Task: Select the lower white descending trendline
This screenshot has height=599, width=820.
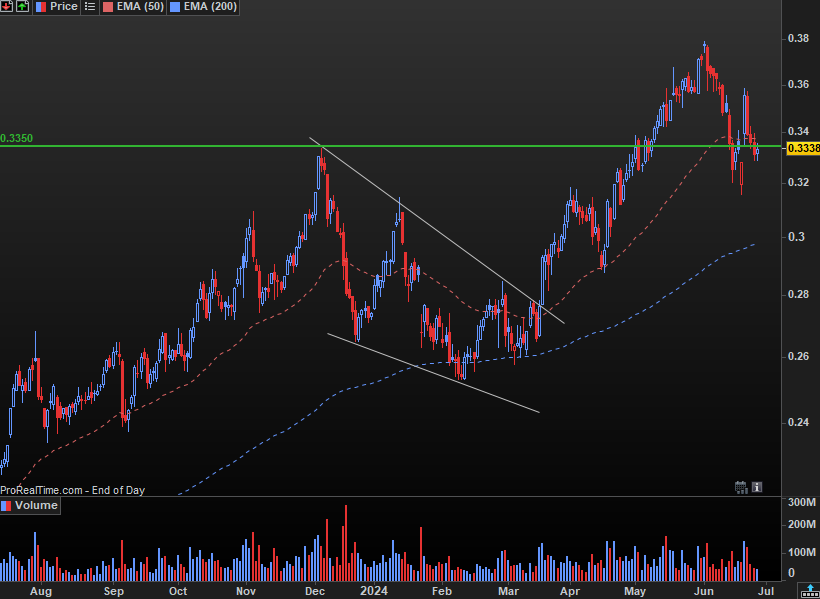Action: (433, 373)
